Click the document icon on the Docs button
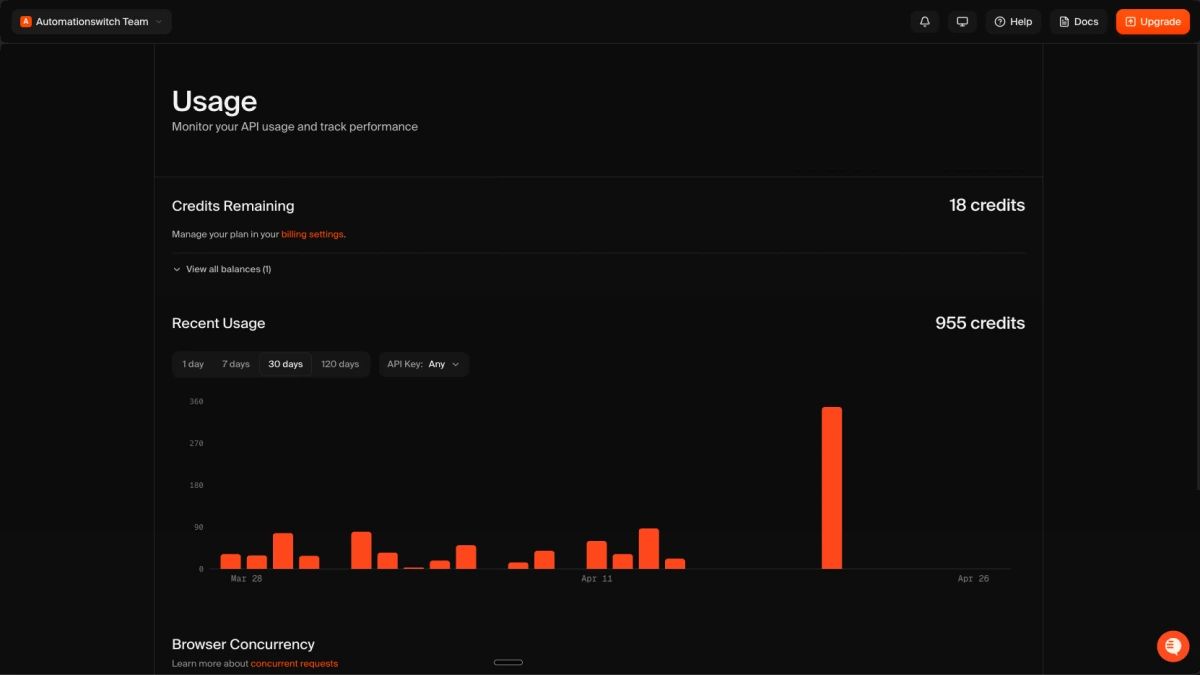Viewport: 1200px width, 675px height. [1064, 21]
